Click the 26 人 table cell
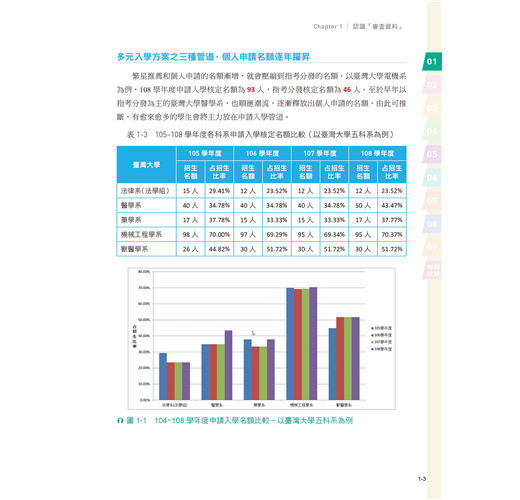520x500 pixels. coord(190,249)
